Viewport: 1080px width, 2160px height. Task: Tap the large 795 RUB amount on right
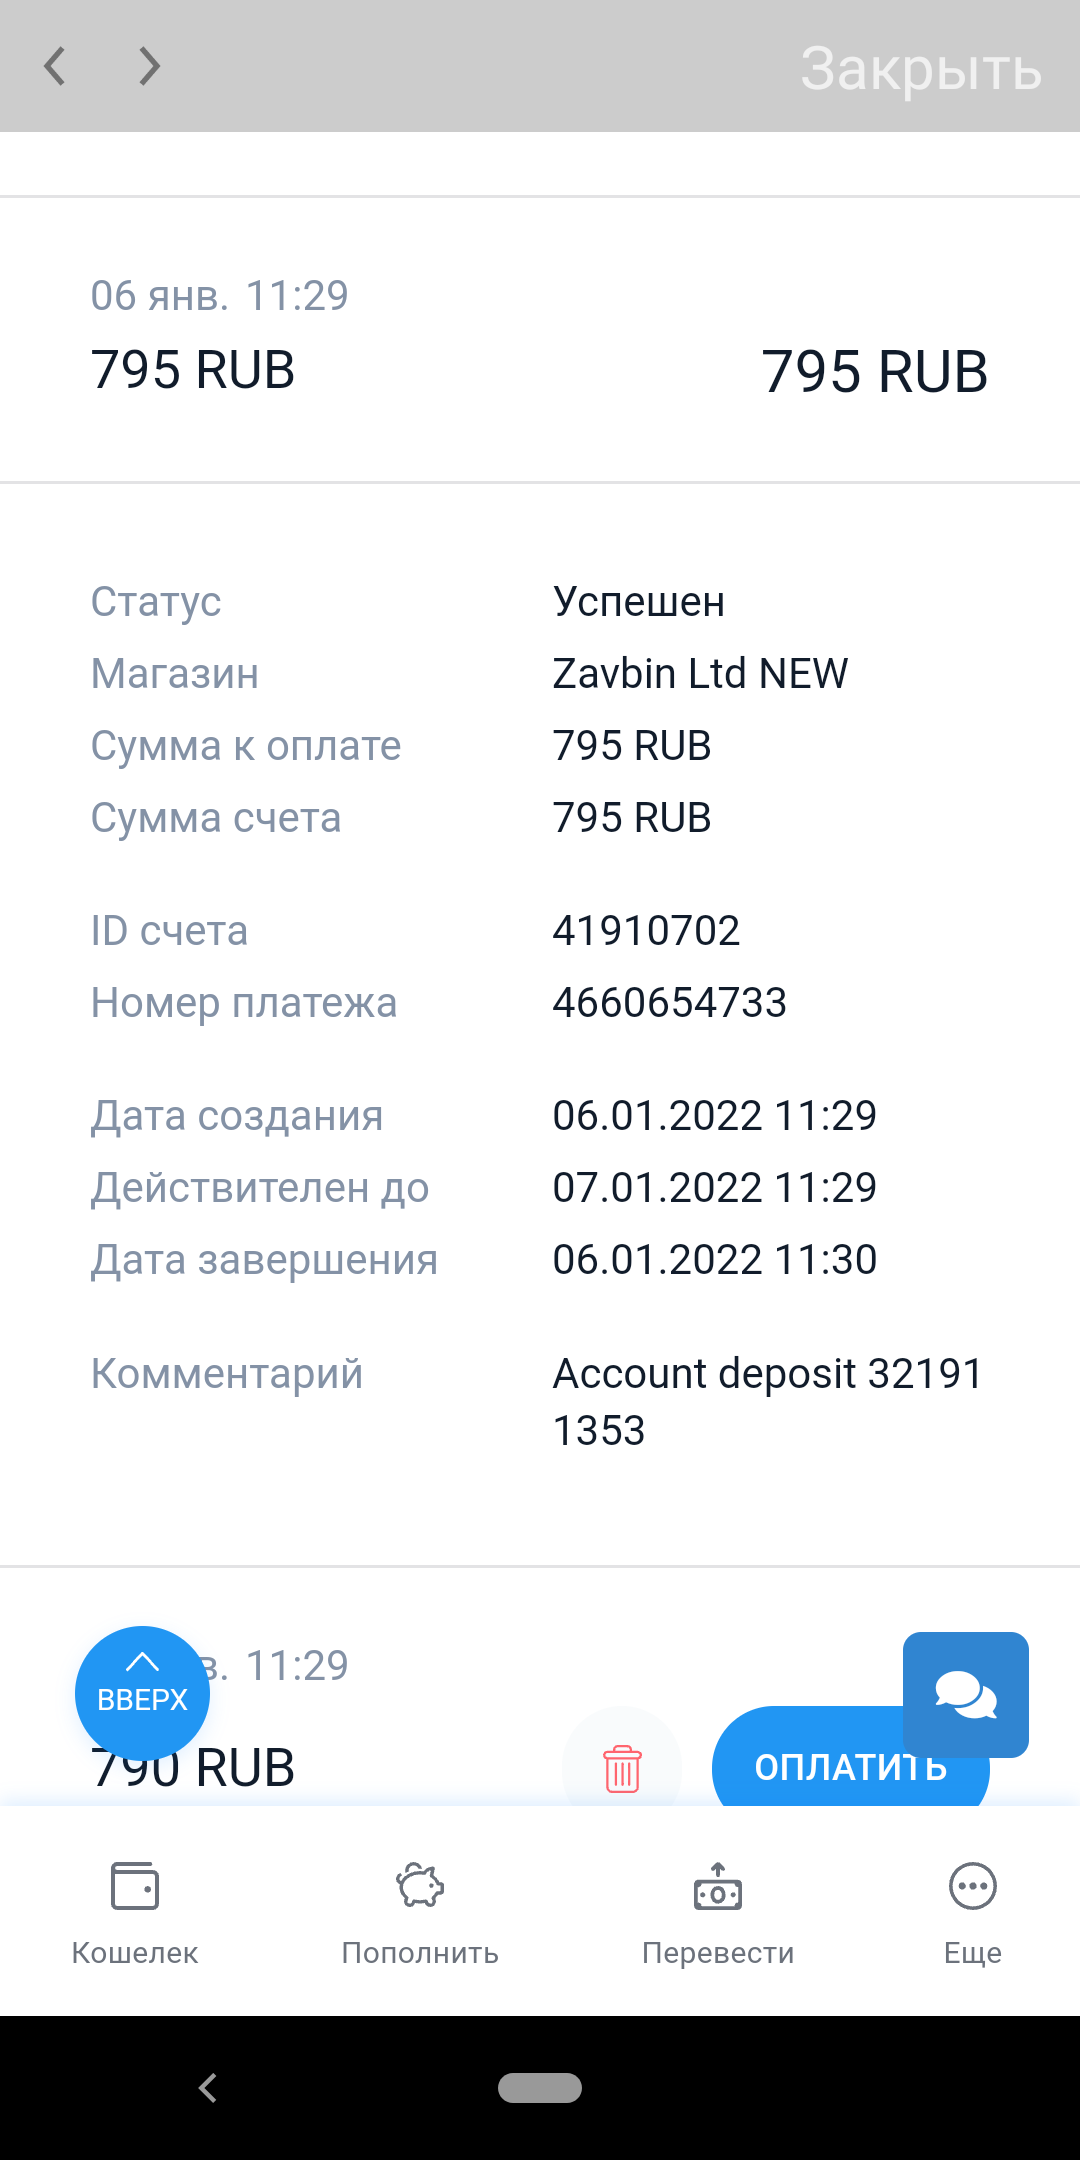[x=874, y=372]
